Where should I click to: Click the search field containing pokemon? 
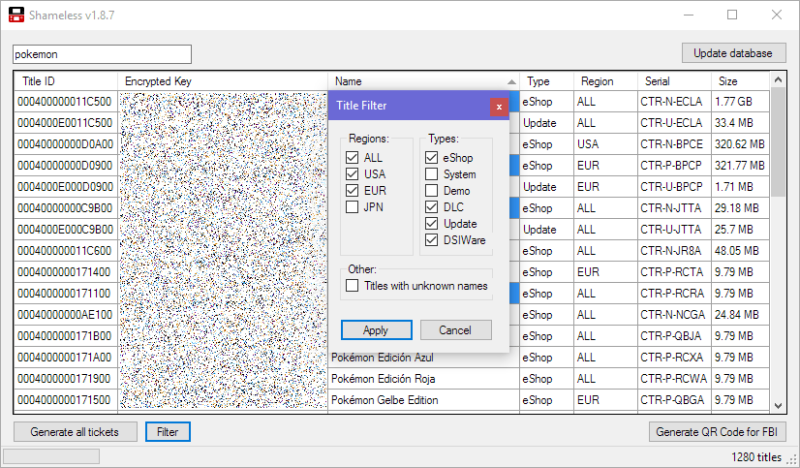[102, 54]
